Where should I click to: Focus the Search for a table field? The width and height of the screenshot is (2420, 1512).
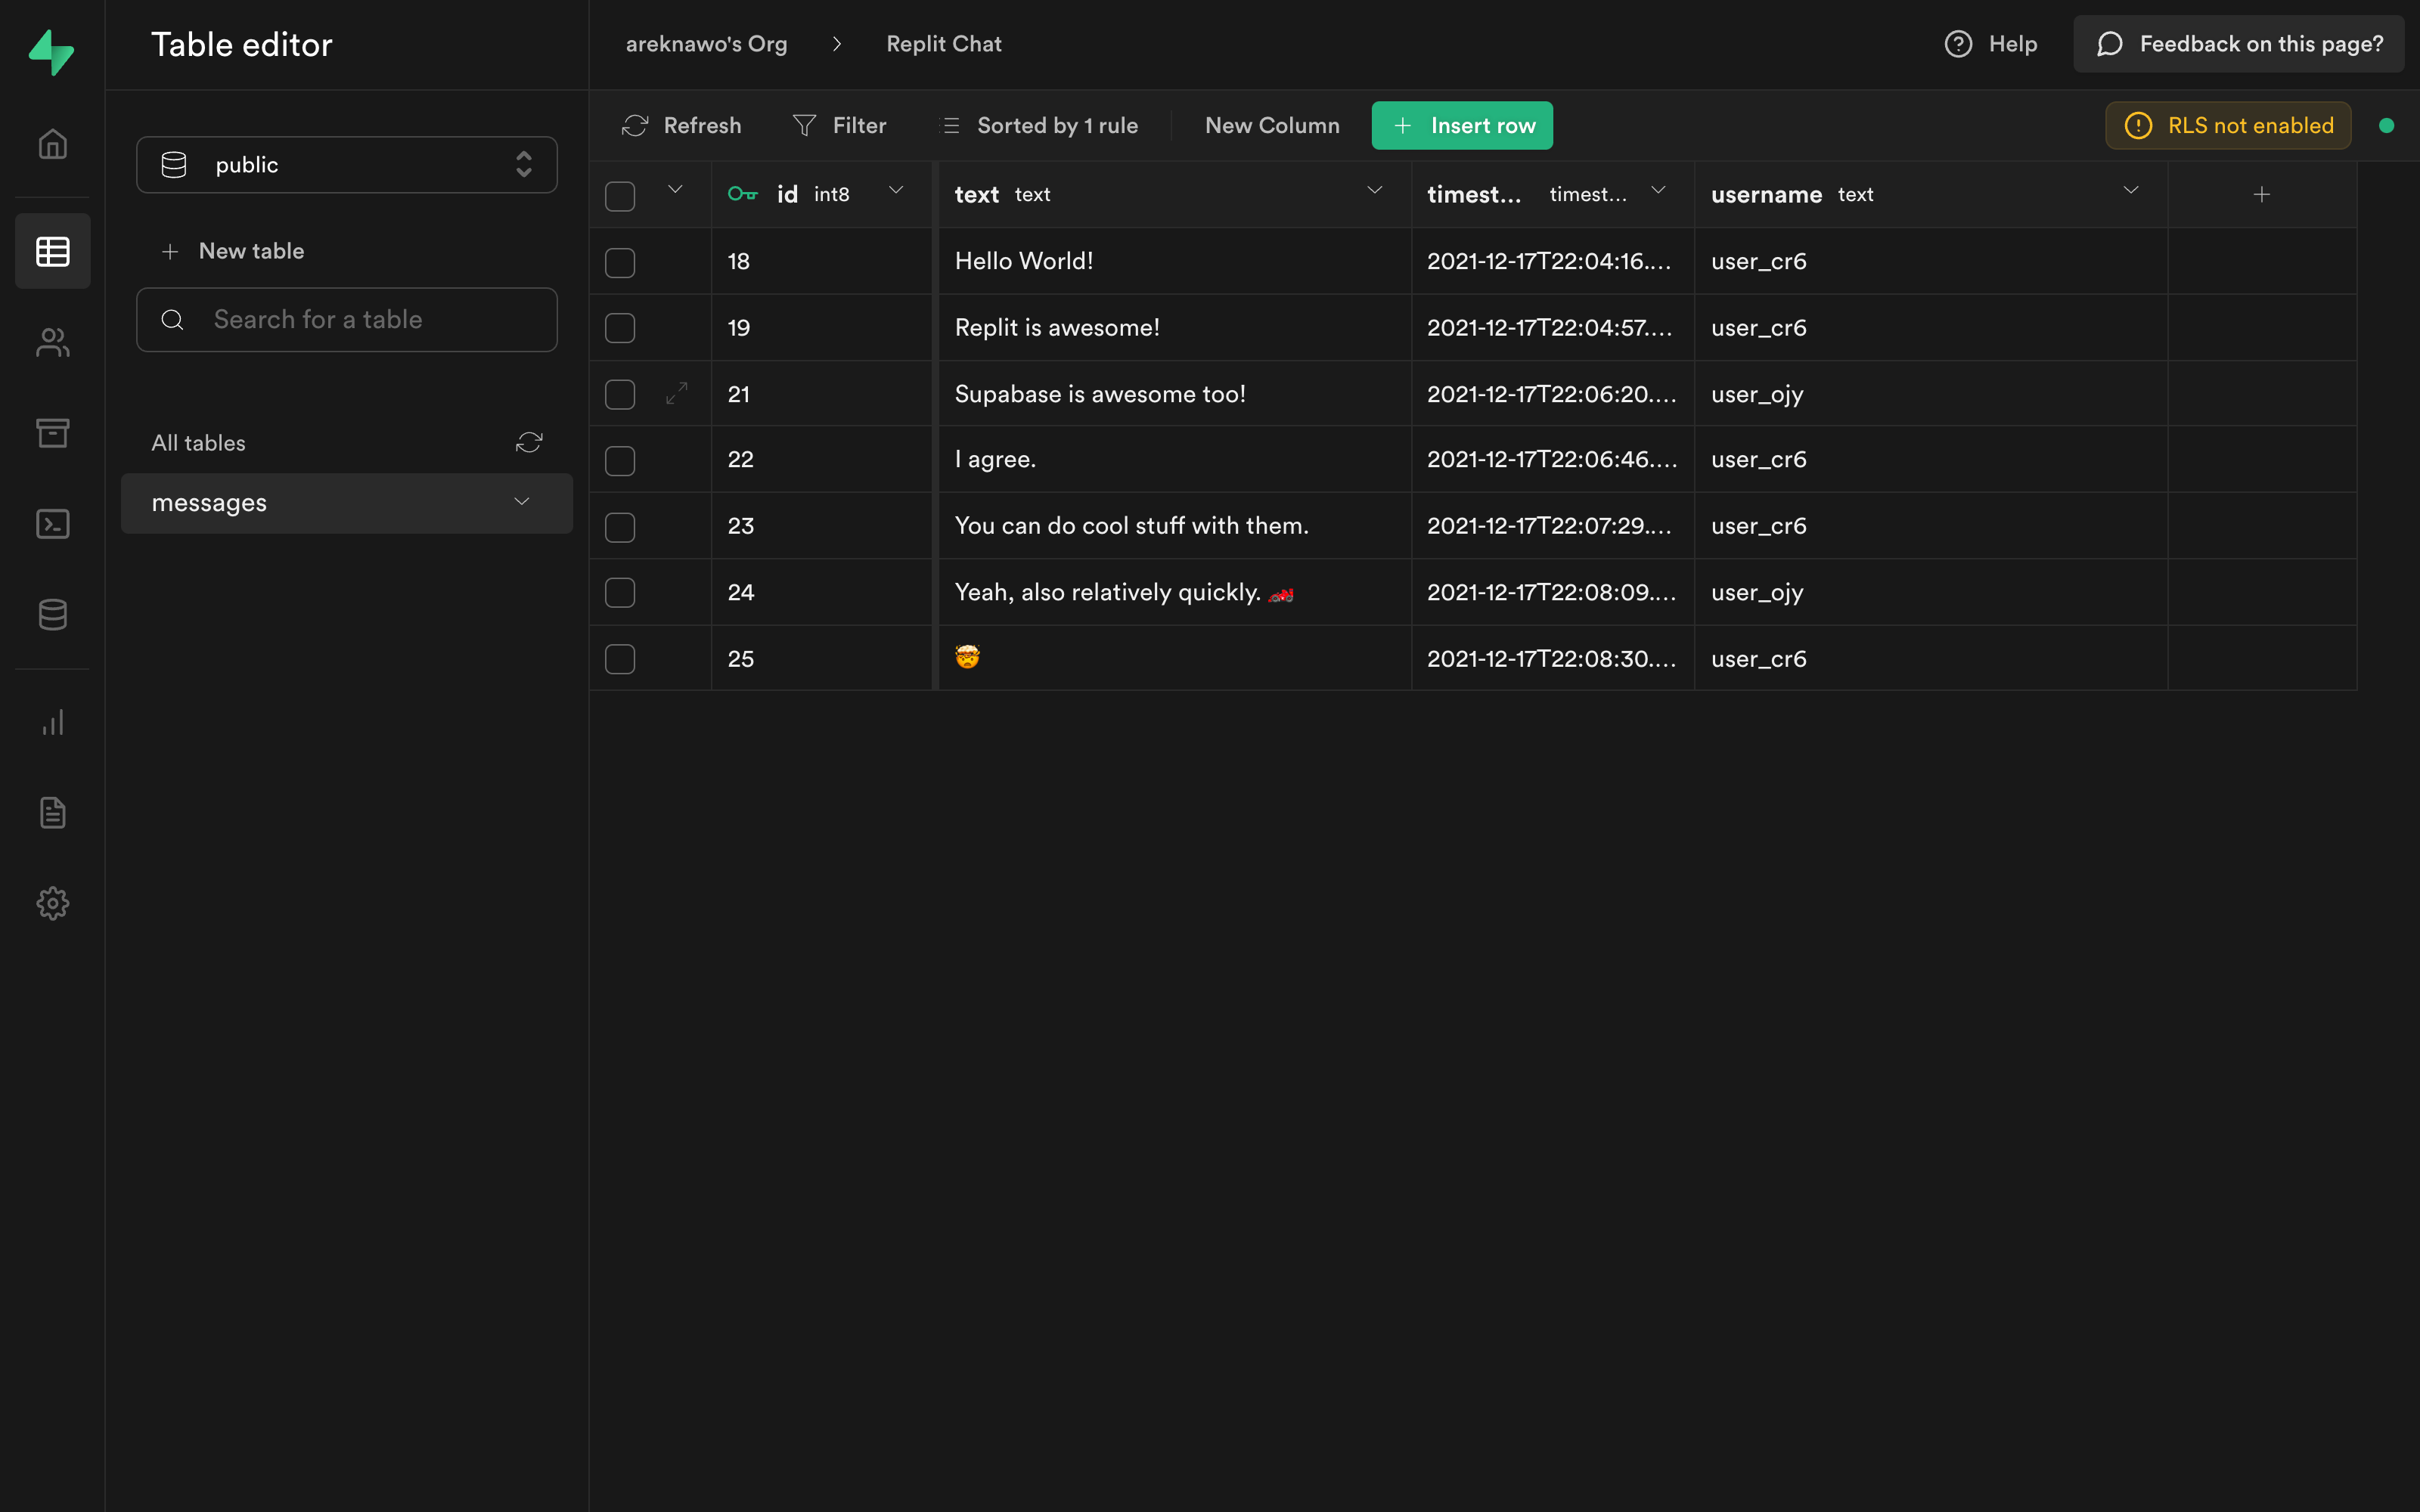(346, 320)
